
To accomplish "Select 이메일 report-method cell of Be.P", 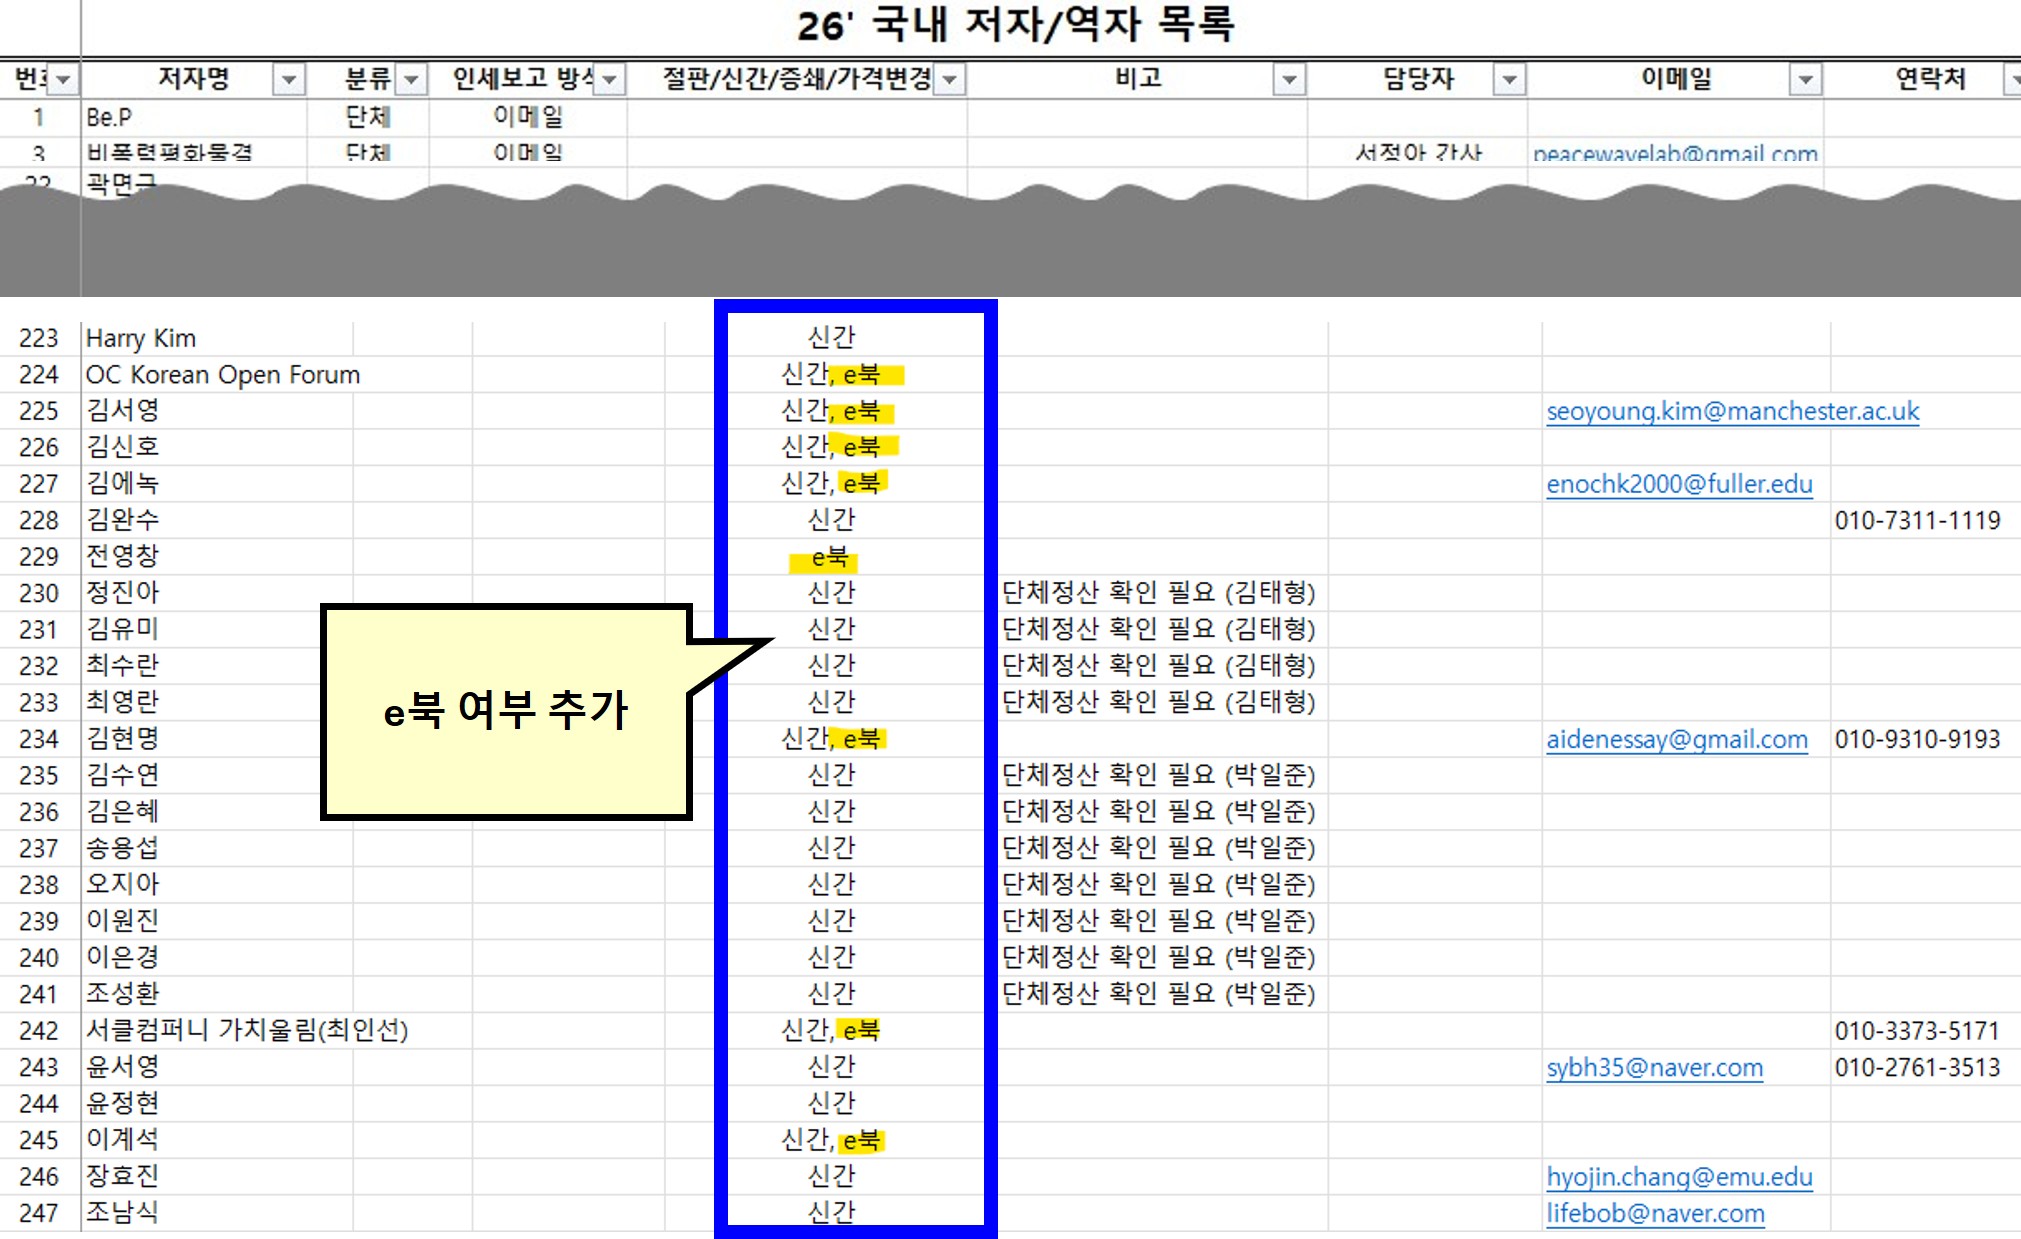I will point(528,117).
